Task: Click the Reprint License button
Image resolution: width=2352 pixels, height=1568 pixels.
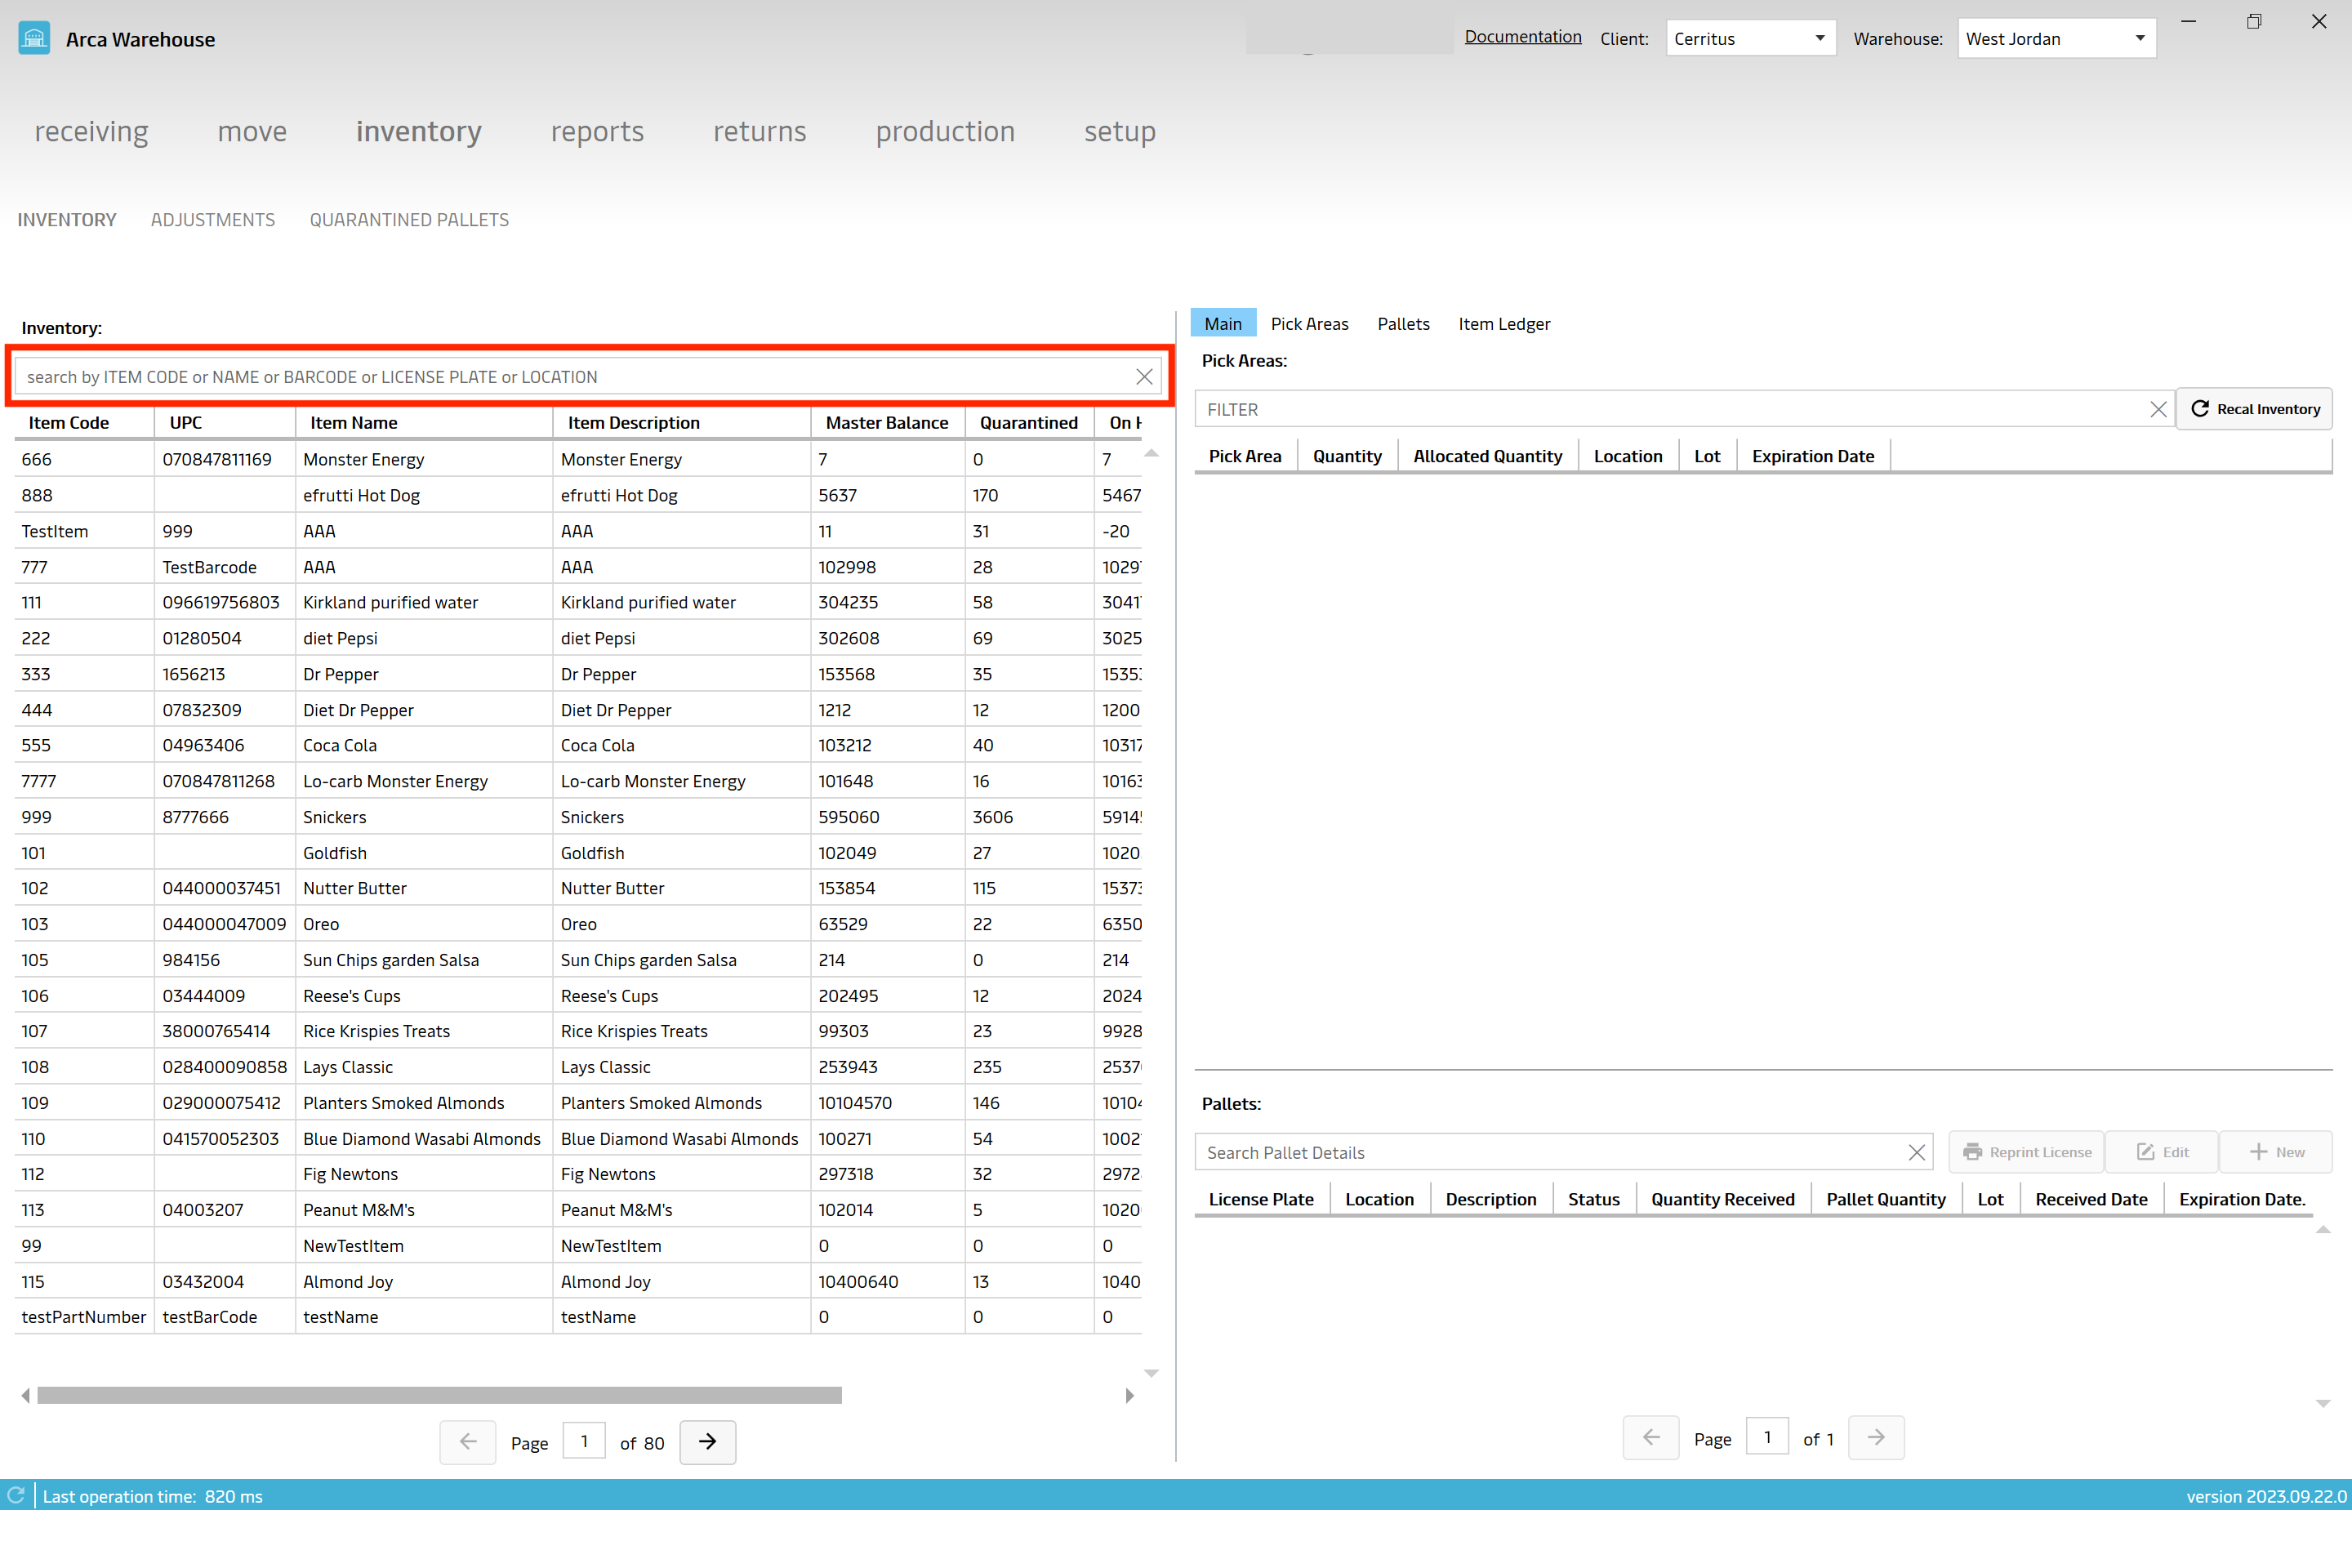Action: click(x=2027, y=1152)
